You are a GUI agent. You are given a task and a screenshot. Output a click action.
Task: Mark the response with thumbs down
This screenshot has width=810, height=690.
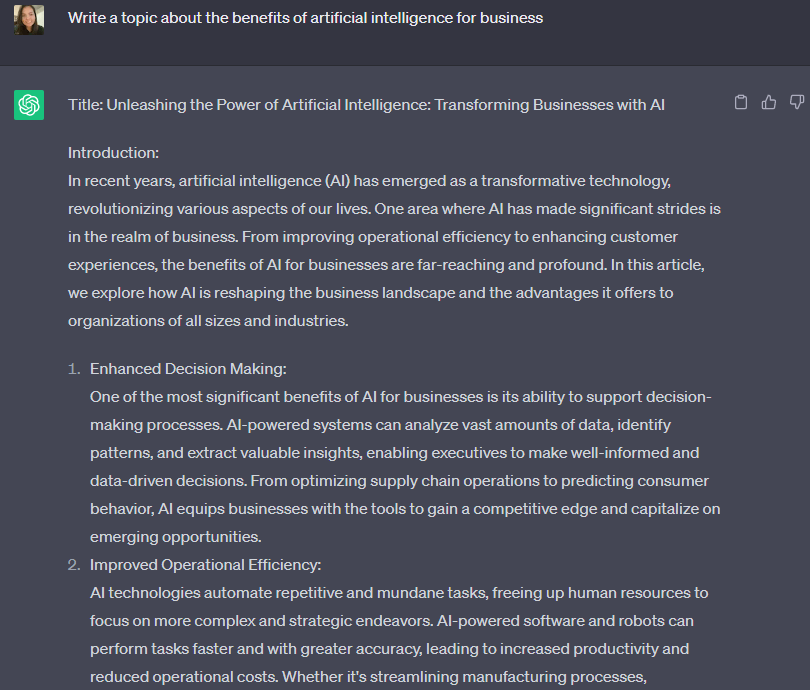coord(797,102)
